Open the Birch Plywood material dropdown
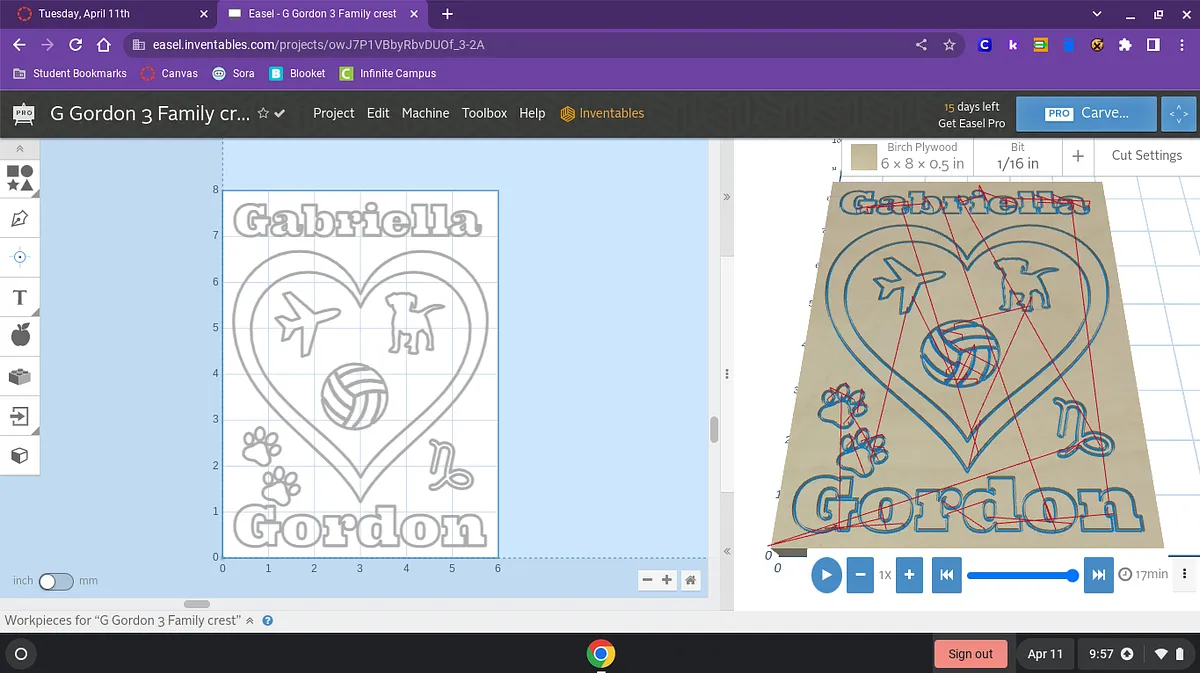Viewport: 1200px width, 673px height. (908, 156)
